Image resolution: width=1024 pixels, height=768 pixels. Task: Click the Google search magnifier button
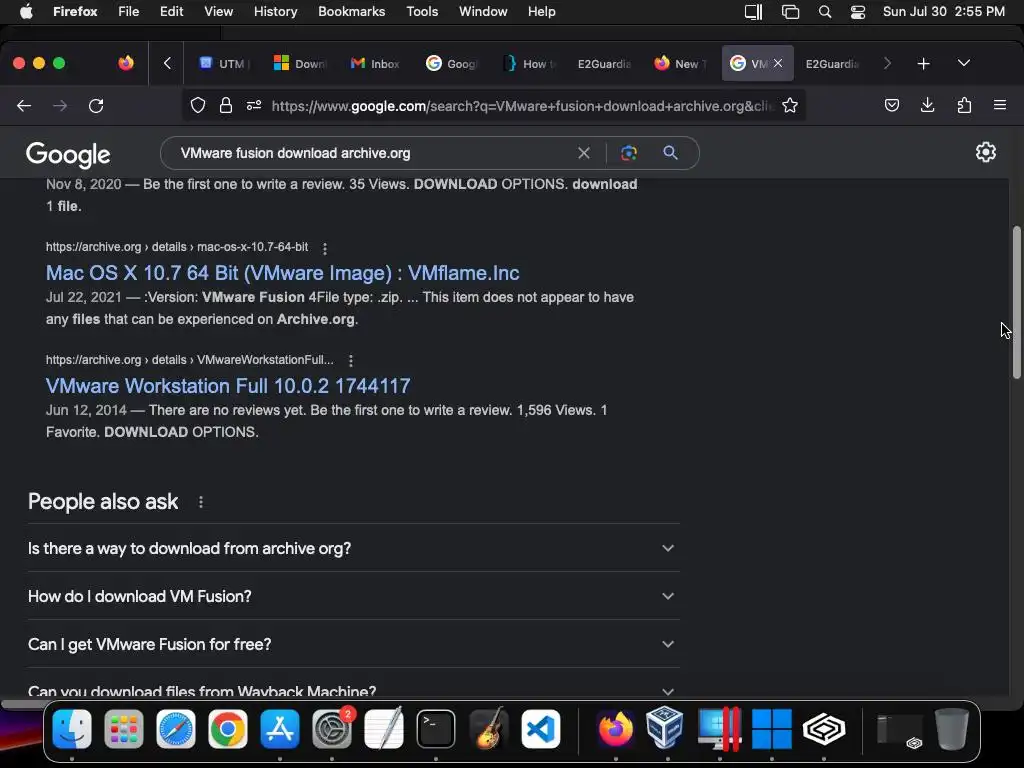coord(671,153)
